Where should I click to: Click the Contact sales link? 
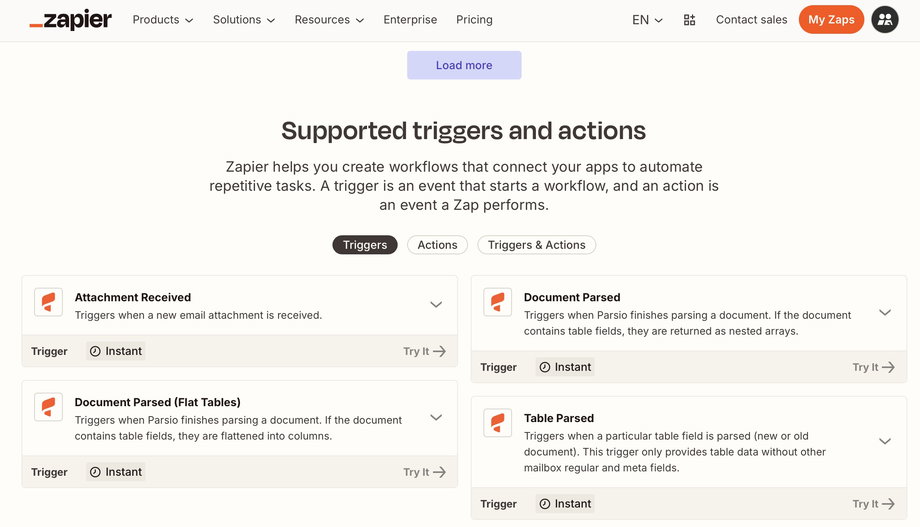[x=751, y=20]
